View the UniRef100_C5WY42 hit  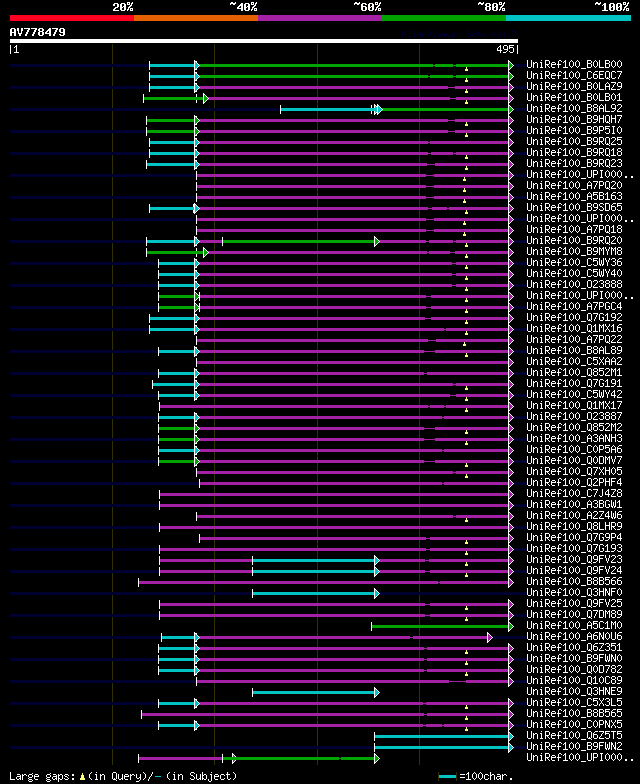(x=574, y=394)
